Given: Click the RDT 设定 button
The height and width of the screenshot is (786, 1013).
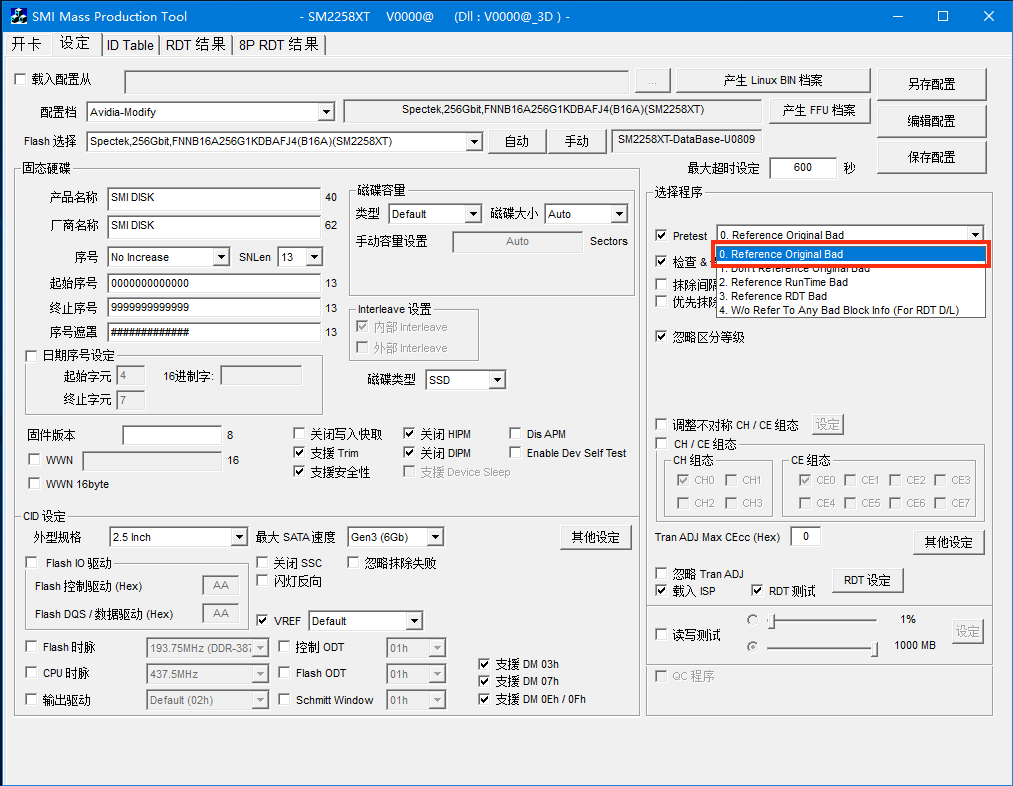Looking at the screenshot, I should point(867,580).
